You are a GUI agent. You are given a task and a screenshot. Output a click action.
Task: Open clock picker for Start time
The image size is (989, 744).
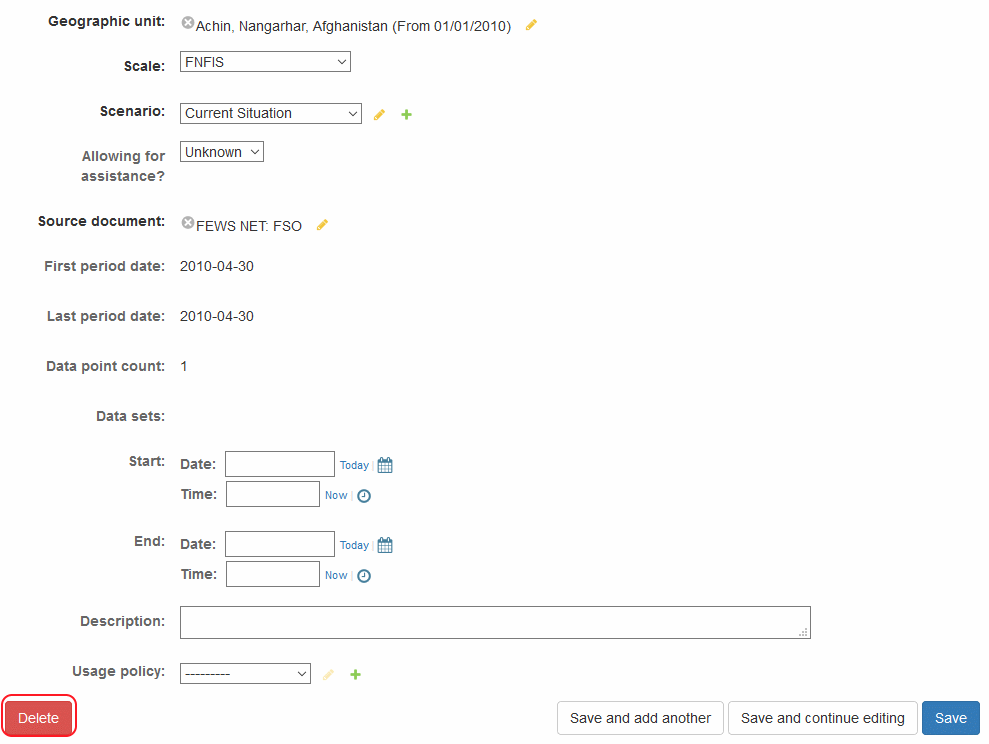click(x=364, y=495)
